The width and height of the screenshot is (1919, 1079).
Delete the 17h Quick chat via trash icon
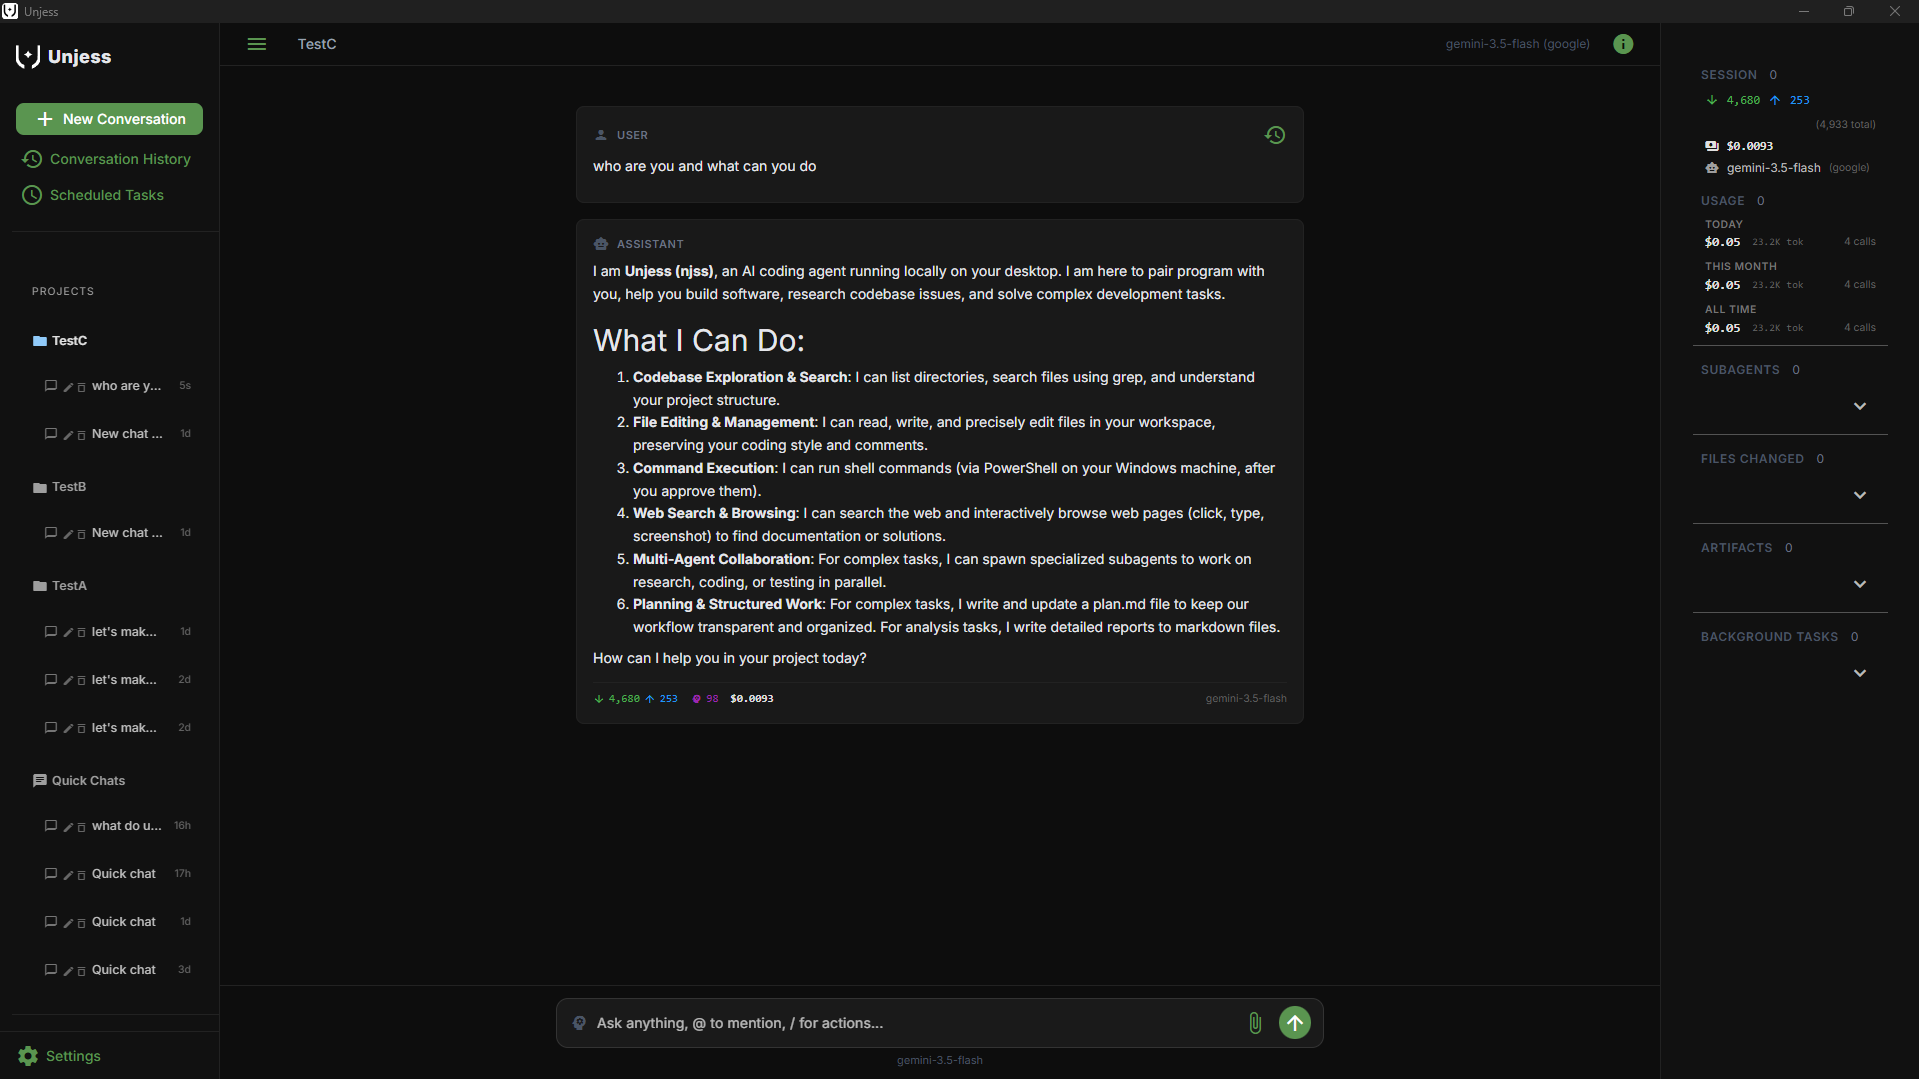81,875
